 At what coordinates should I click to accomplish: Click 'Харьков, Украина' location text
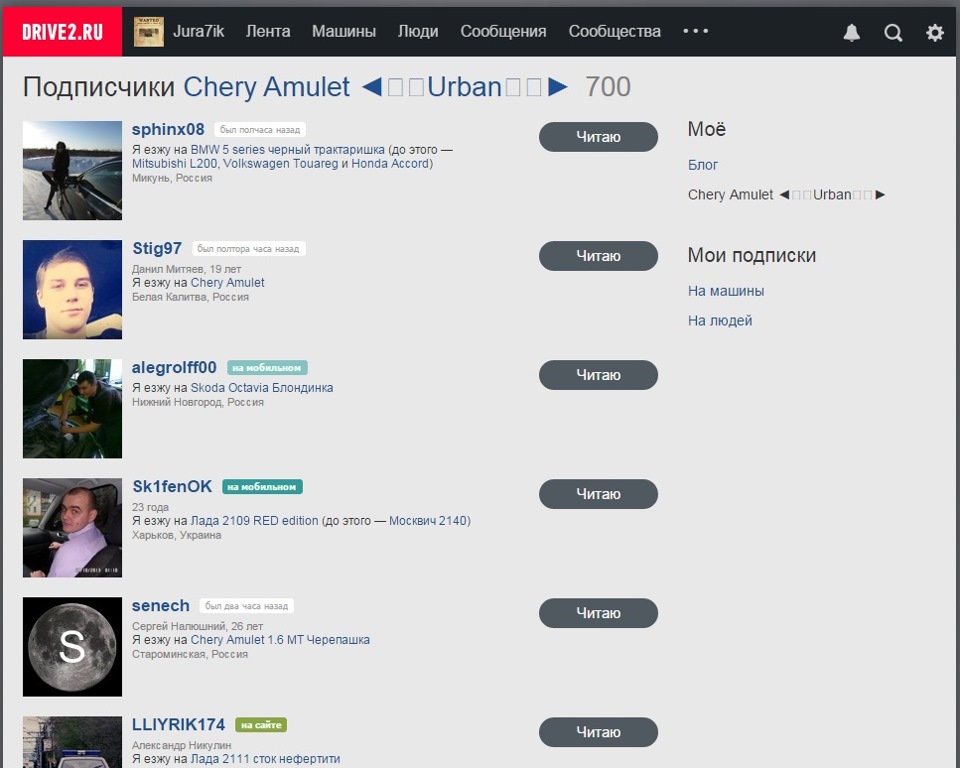(177, 535)
